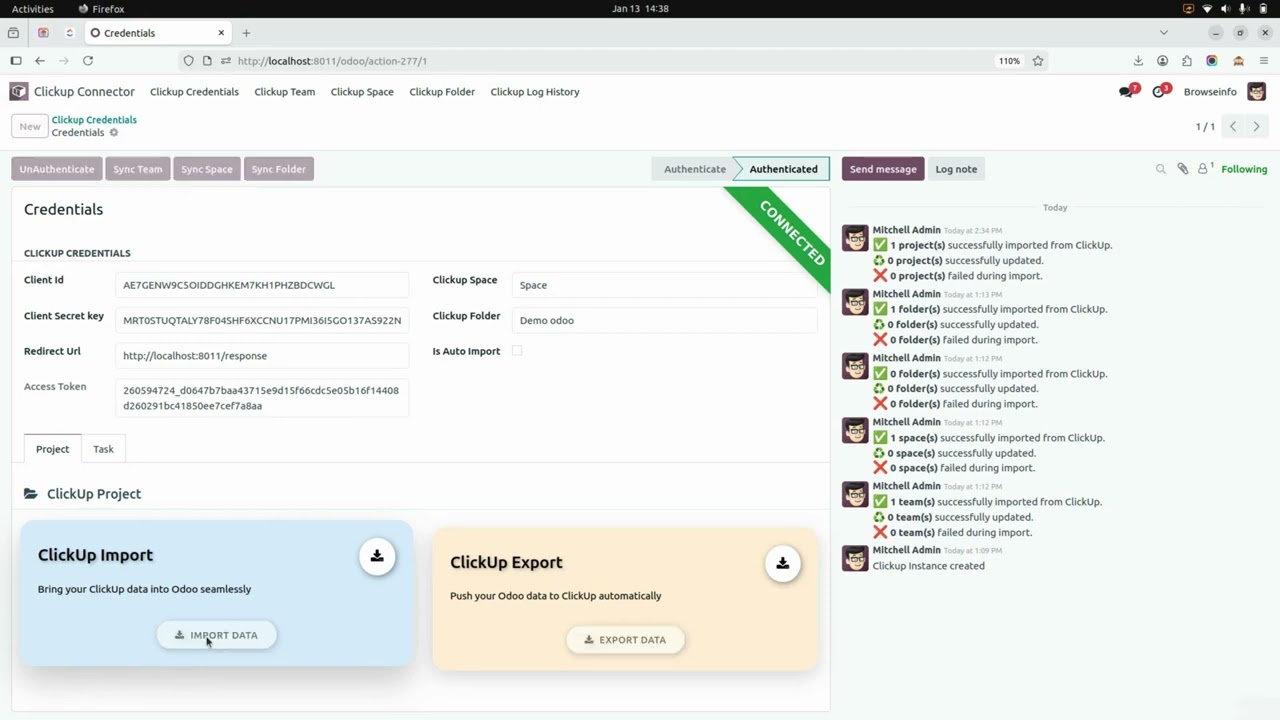Open the activities clock icon with 3 badge
The image size is (1280, 720).
point(1160,92)
